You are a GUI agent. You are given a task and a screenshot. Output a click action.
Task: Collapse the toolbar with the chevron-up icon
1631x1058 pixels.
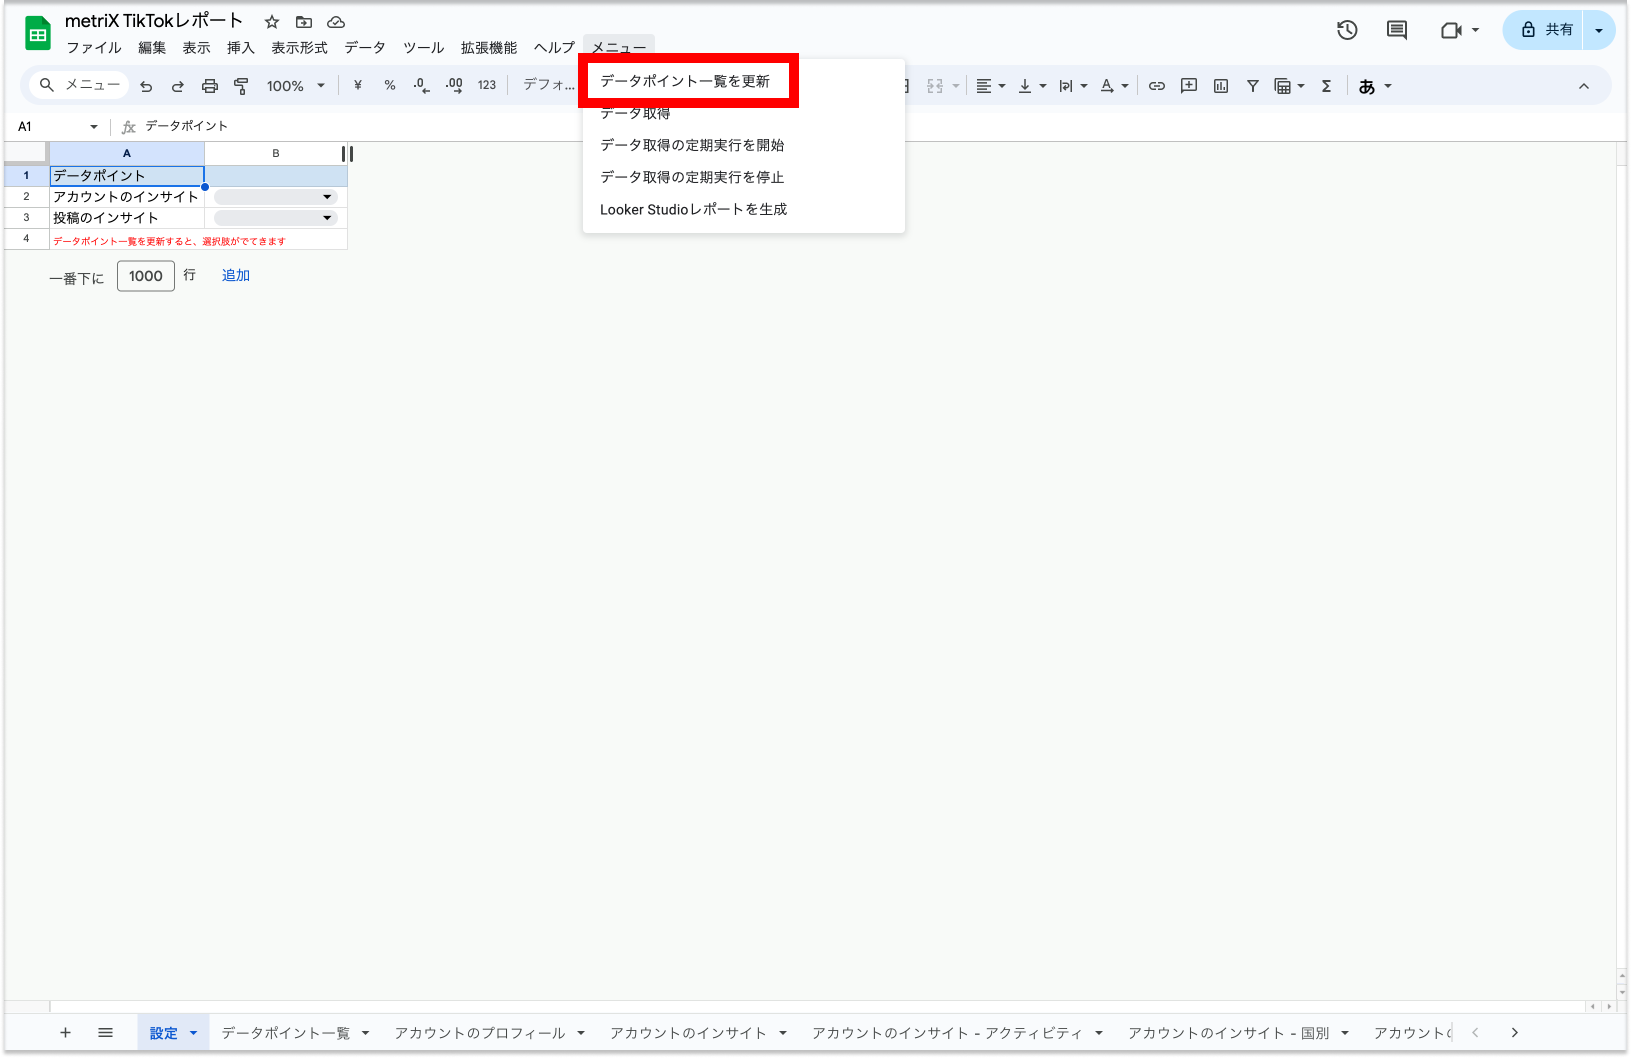pos(1584,86)
